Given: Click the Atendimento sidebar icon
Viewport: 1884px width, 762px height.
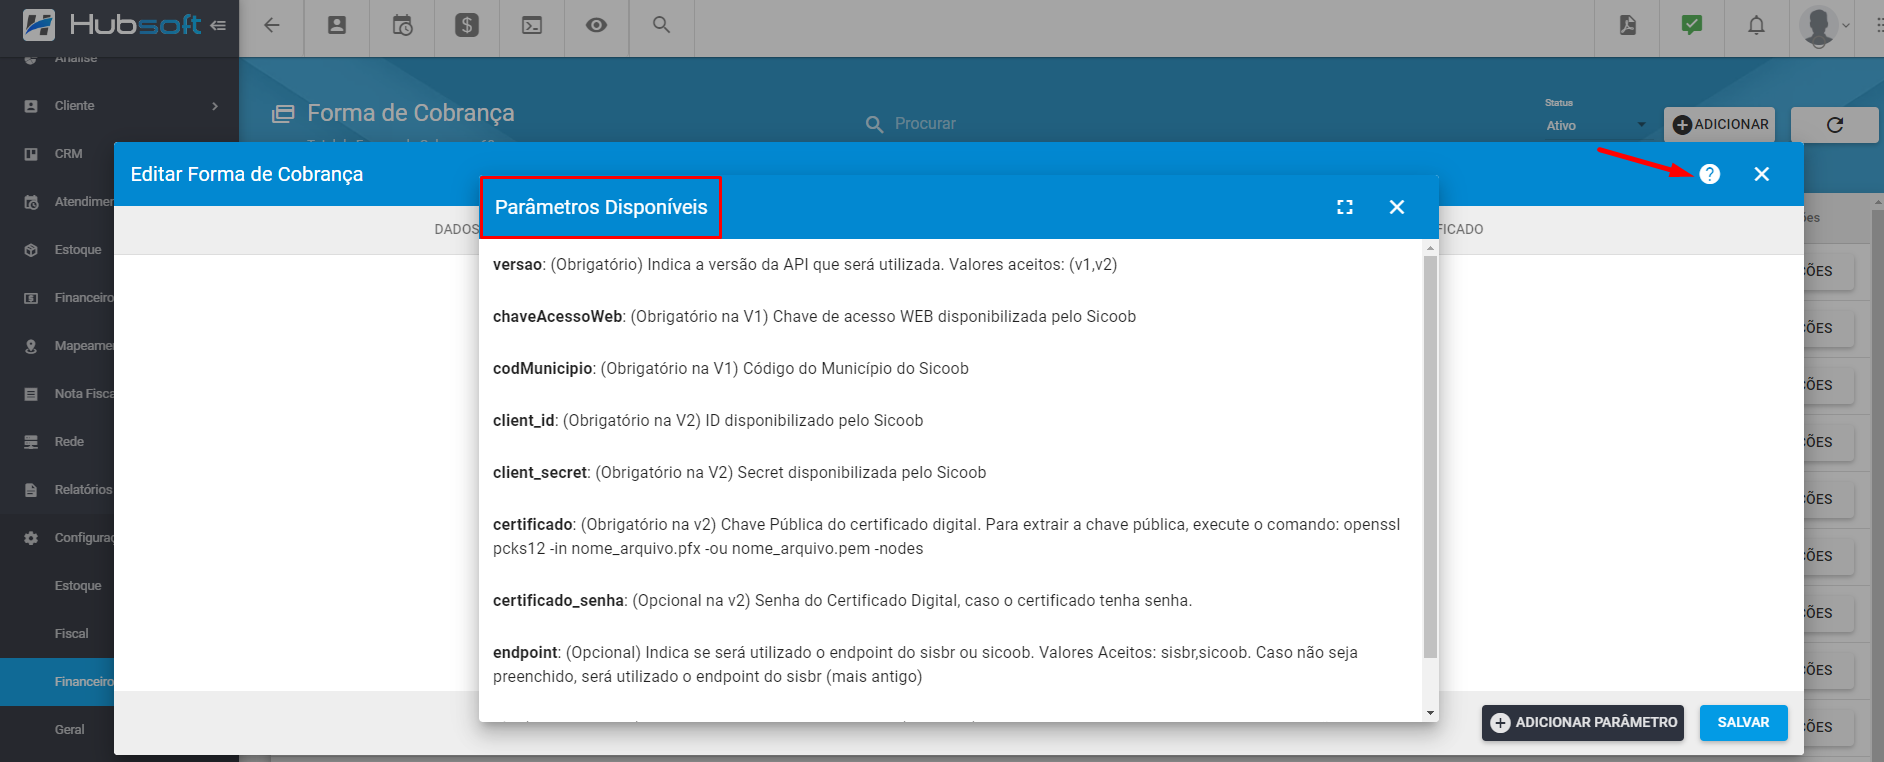Looking at the screenshot, I should point(31,202).
